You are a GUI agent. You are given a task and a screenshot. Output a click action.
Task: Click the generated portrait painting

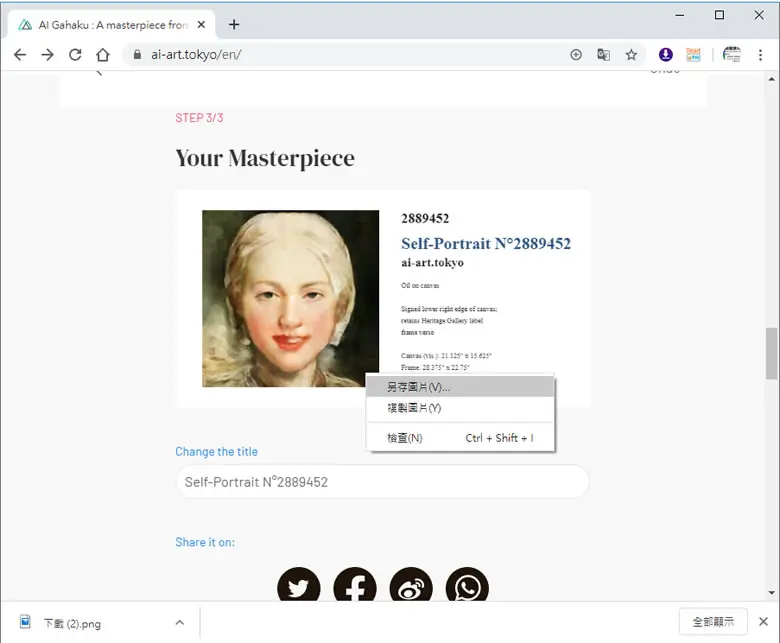tap(291, 298)
